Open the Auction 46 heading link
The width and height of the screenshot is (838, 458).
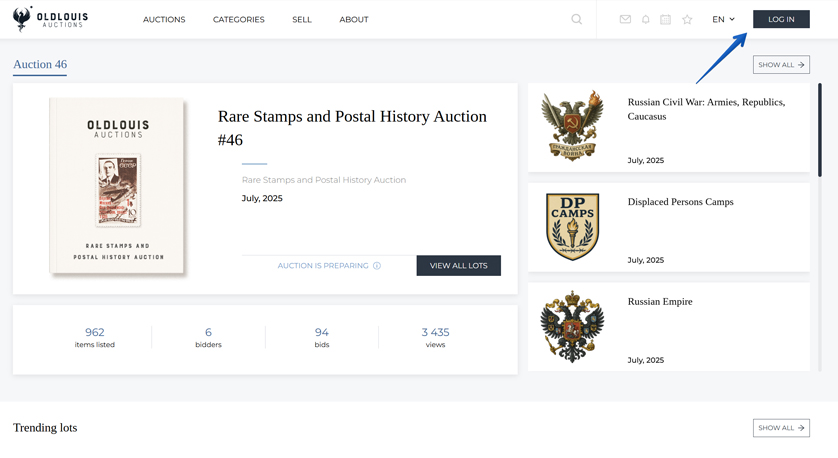[x=40, y=64]
